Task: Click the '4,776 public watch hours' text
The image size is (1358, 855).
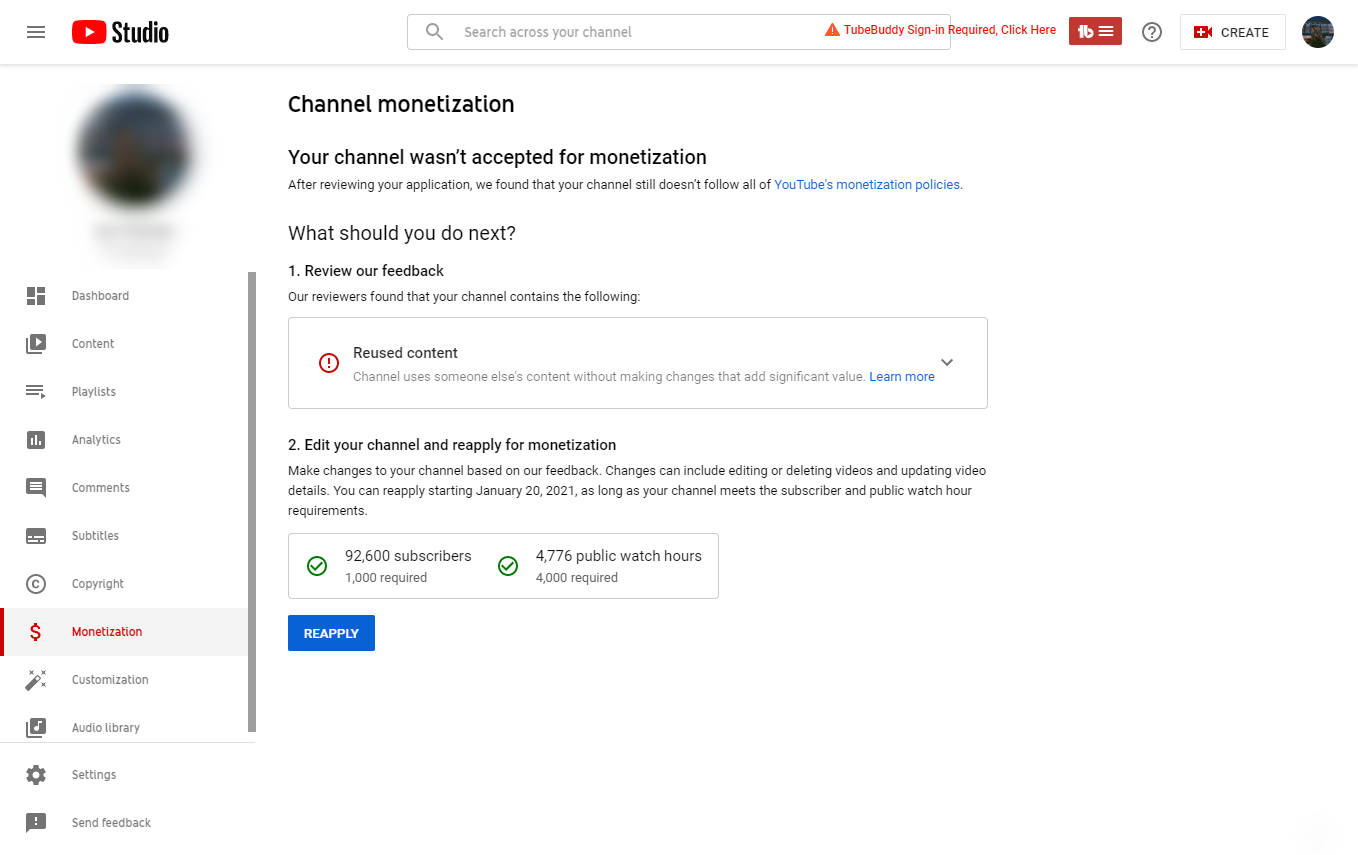Action: (x=619, y=556)
